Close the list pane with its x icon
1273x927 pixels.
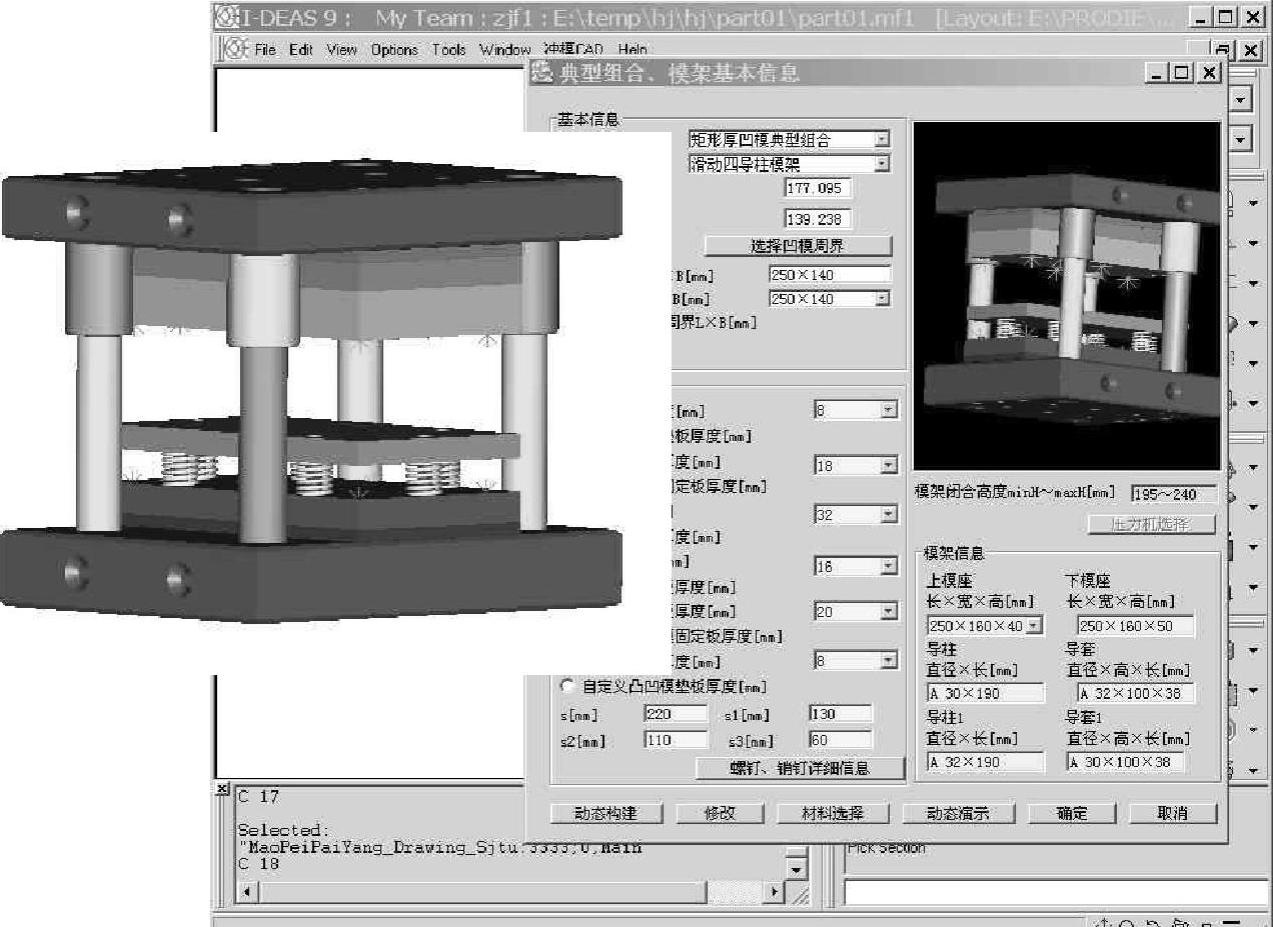point(222,790)
